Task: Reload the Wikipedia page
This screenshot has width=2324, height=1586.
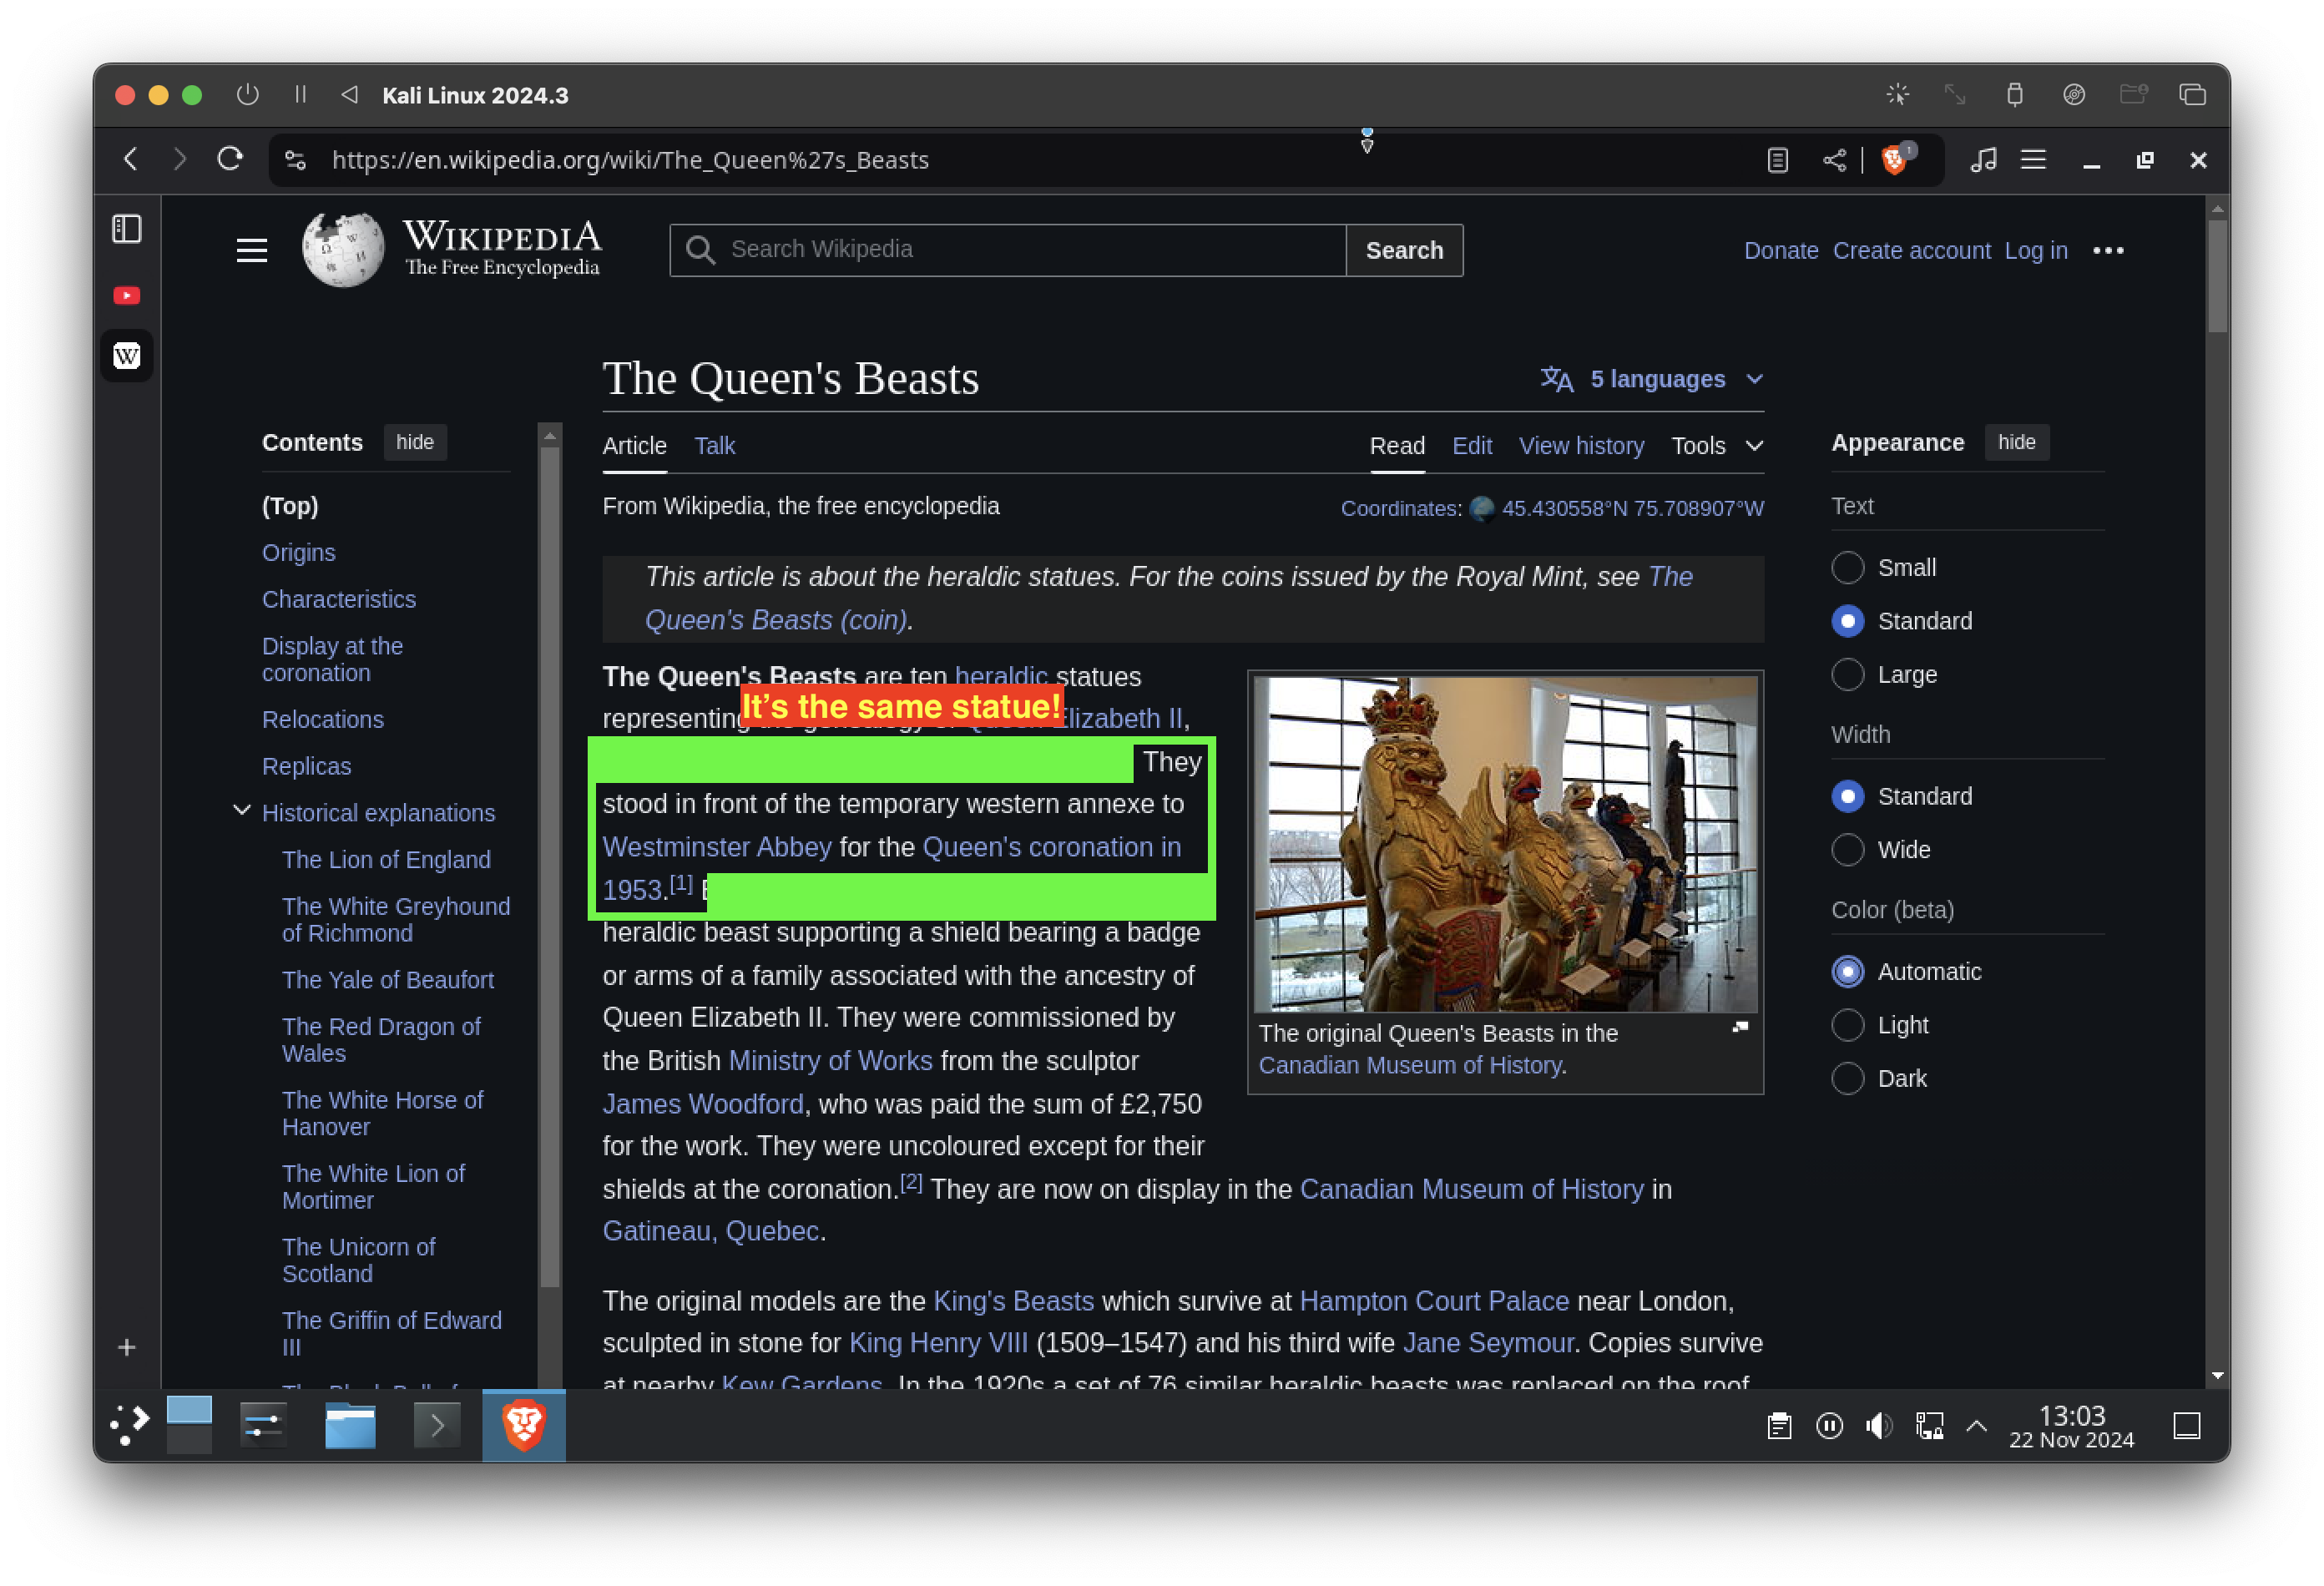Action: pos(230,159)
